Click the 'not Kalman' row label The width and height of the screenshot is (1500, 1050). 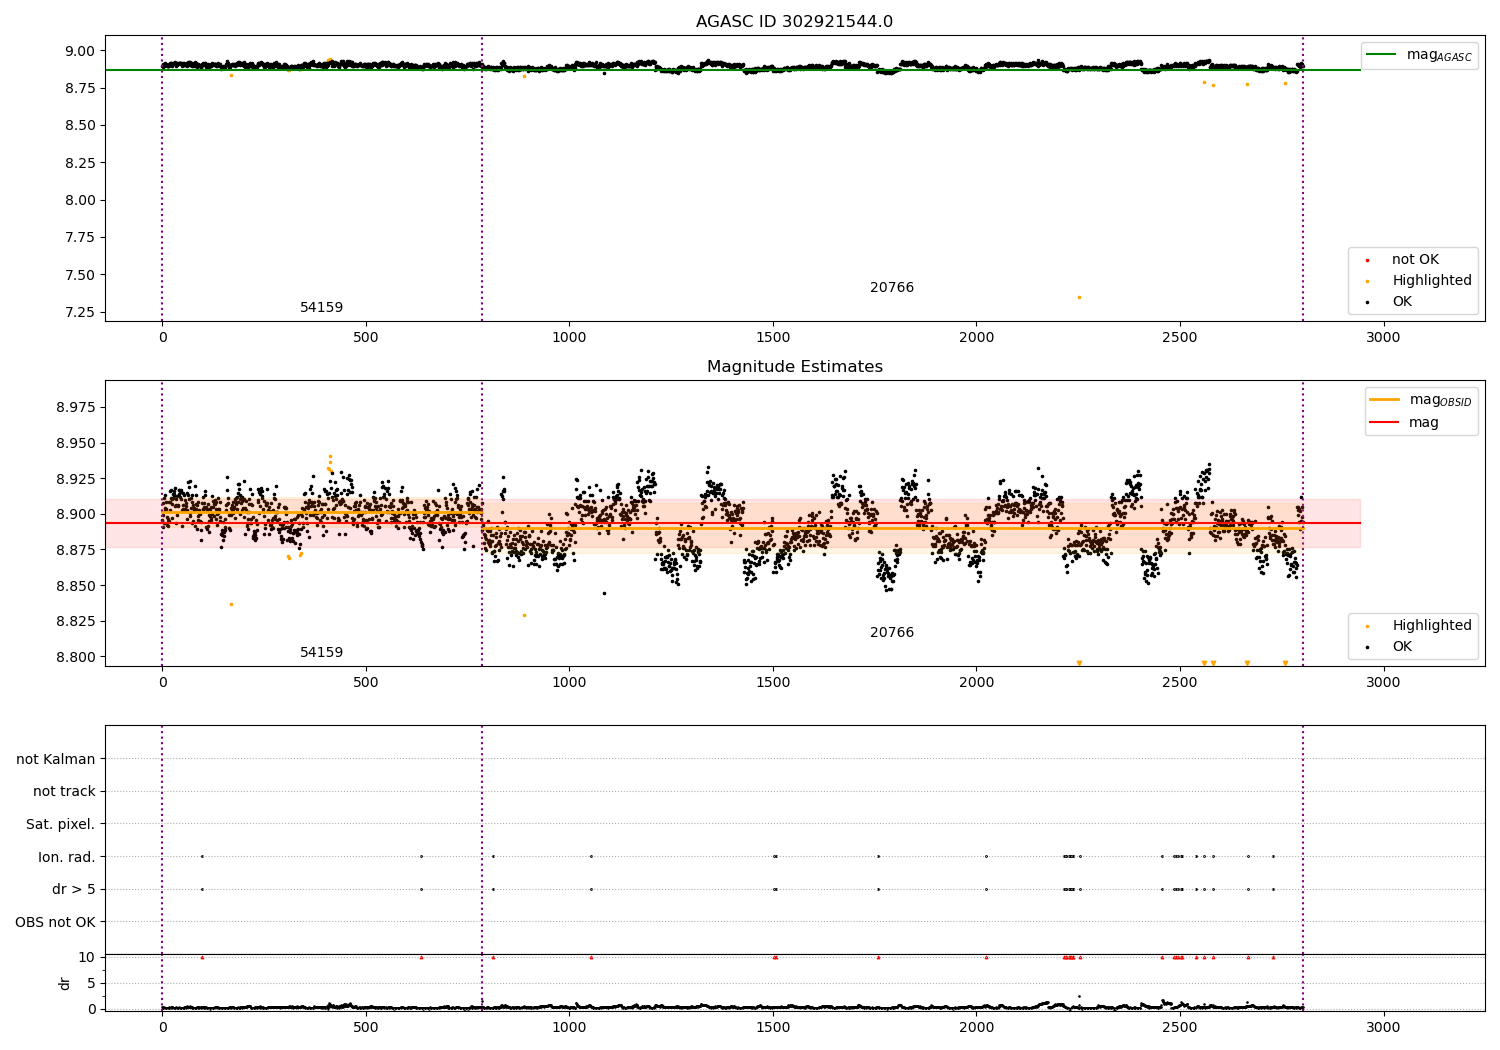click(56, 759)
